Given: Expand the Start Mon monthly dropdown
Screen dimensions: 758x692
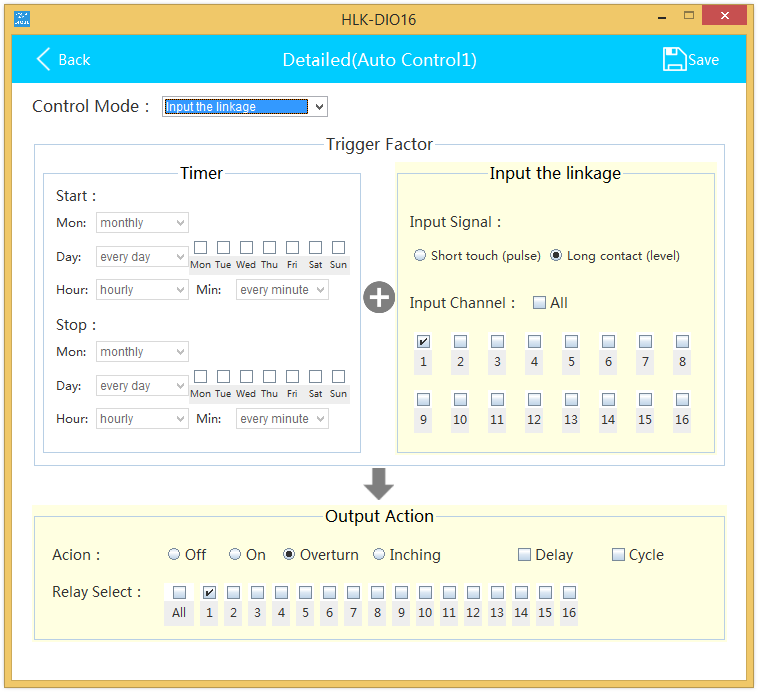Looking at the screenshot, I should click(142, 223).
